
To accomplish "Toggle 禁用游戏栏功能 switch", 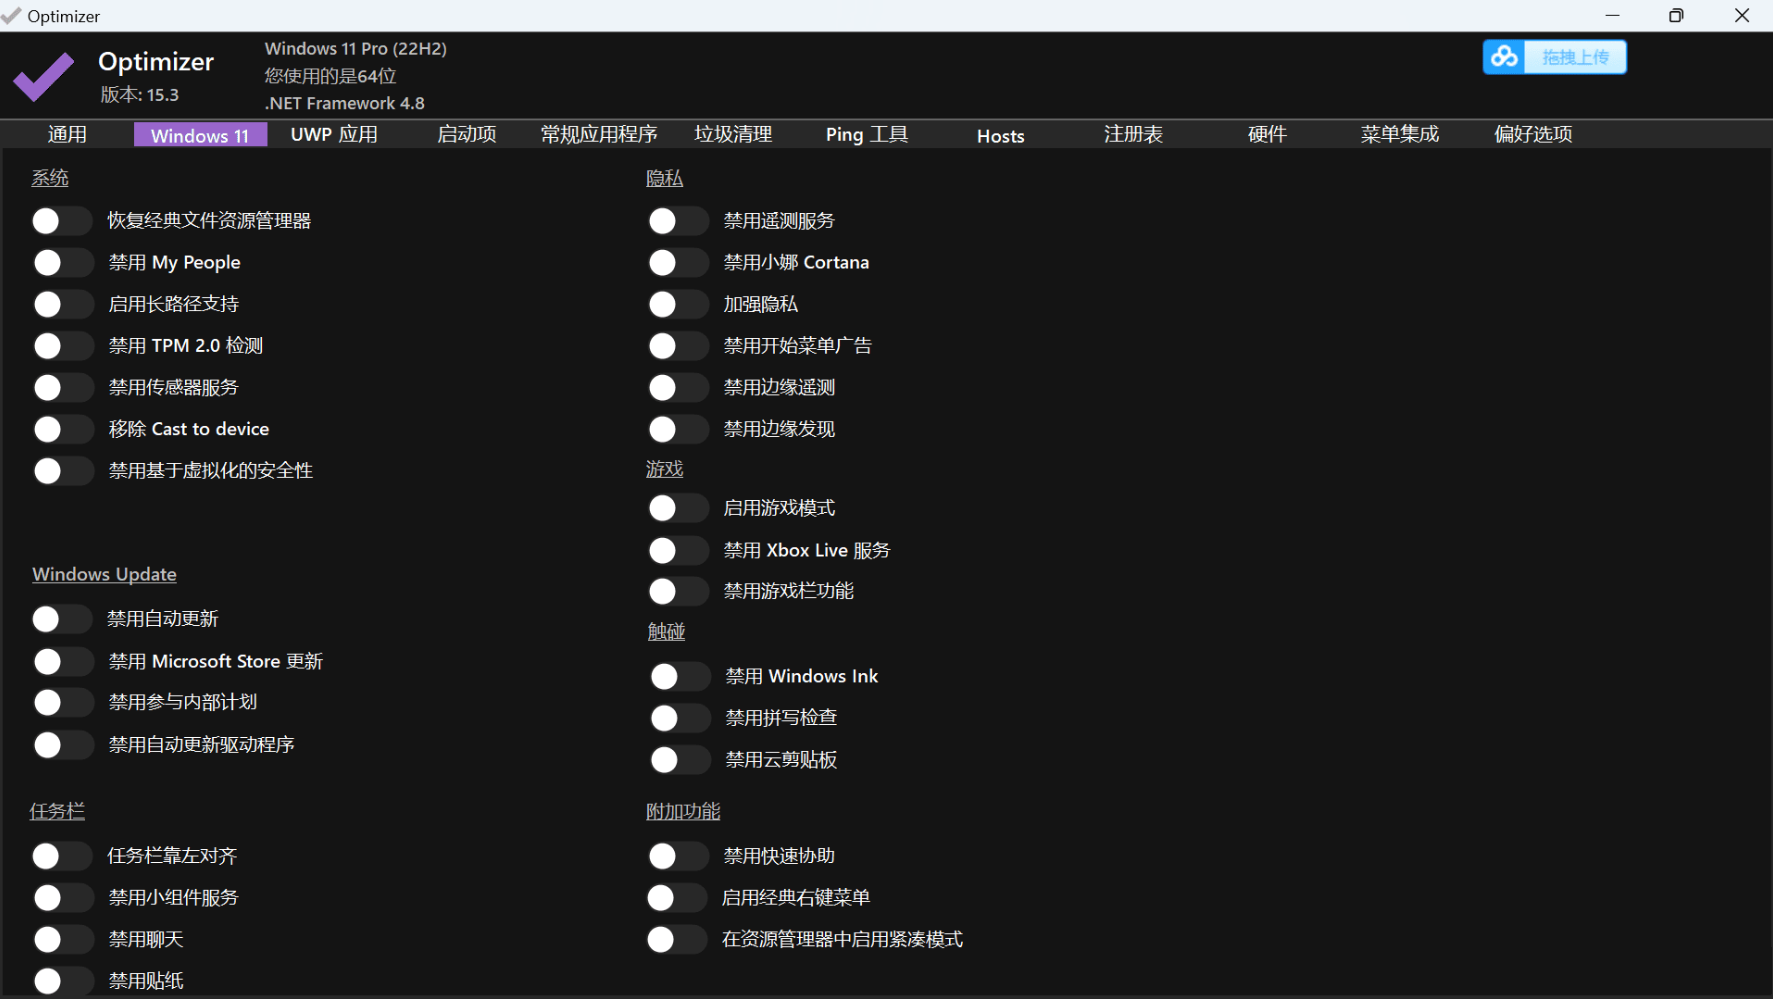I will coord(677,591).
